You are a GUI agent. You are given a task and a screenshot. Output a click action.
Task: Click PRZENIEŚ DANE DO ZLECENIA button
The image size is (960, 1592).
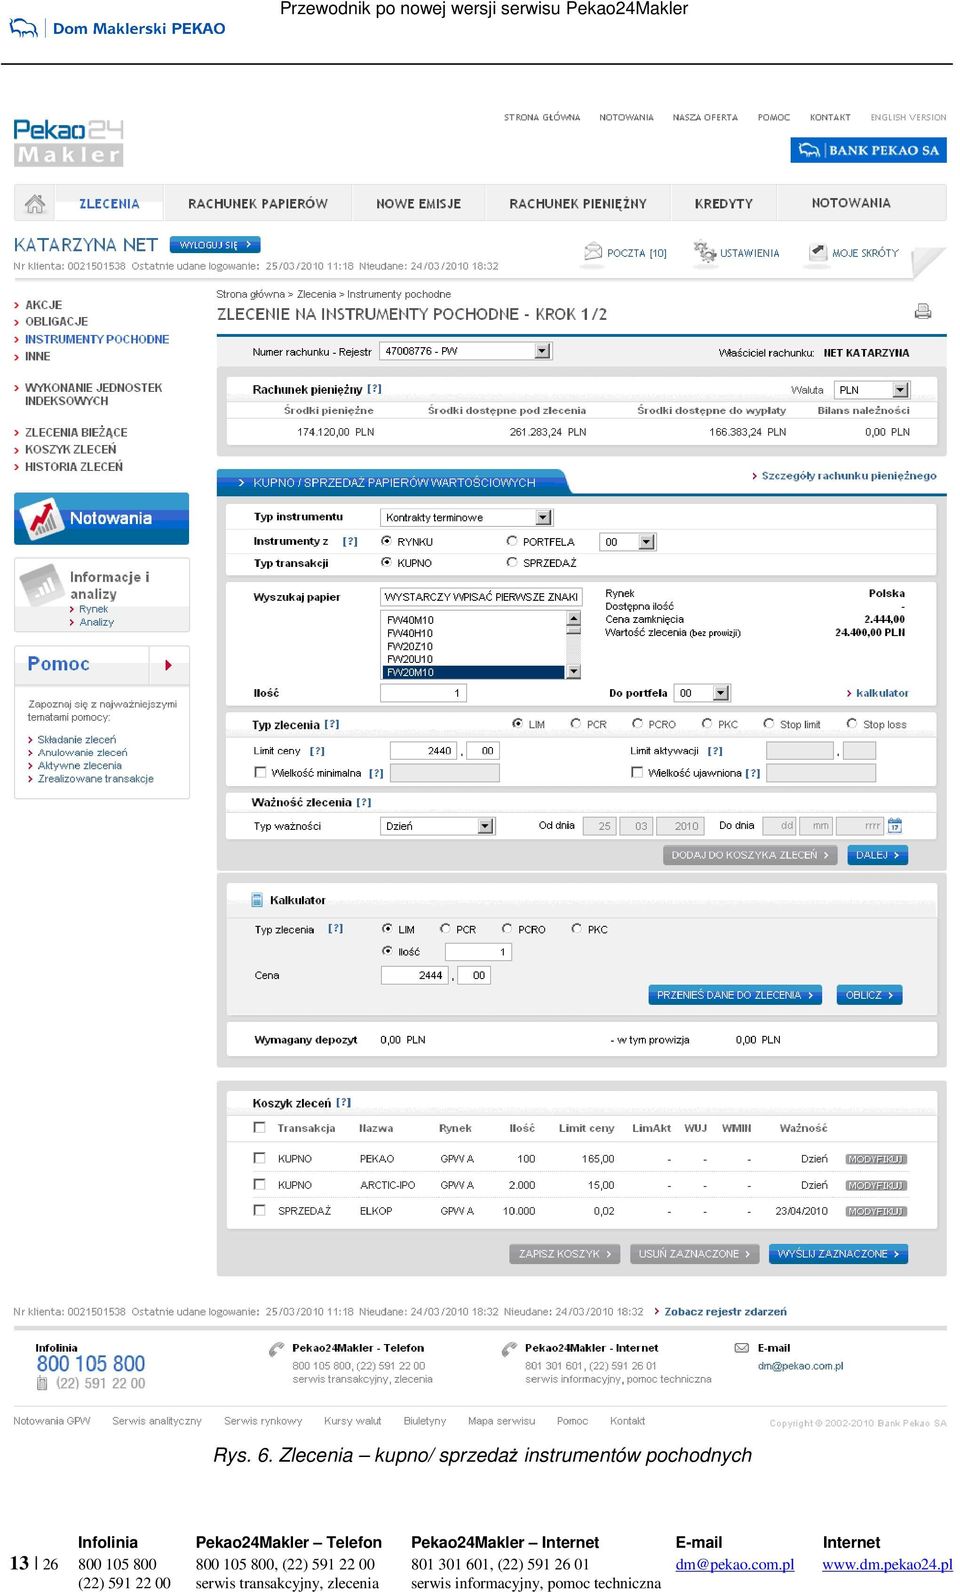coord(735,995)
